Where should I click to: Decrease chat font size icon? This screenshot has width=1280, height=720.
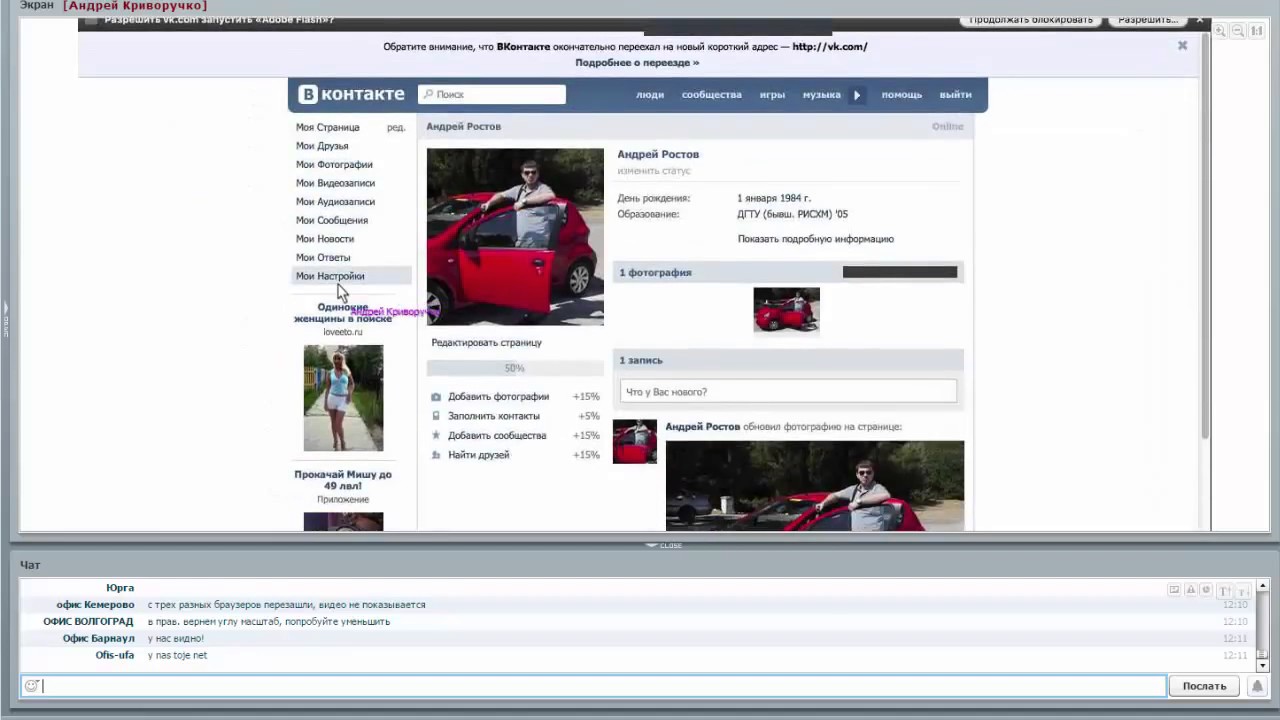click(1243, 591)
